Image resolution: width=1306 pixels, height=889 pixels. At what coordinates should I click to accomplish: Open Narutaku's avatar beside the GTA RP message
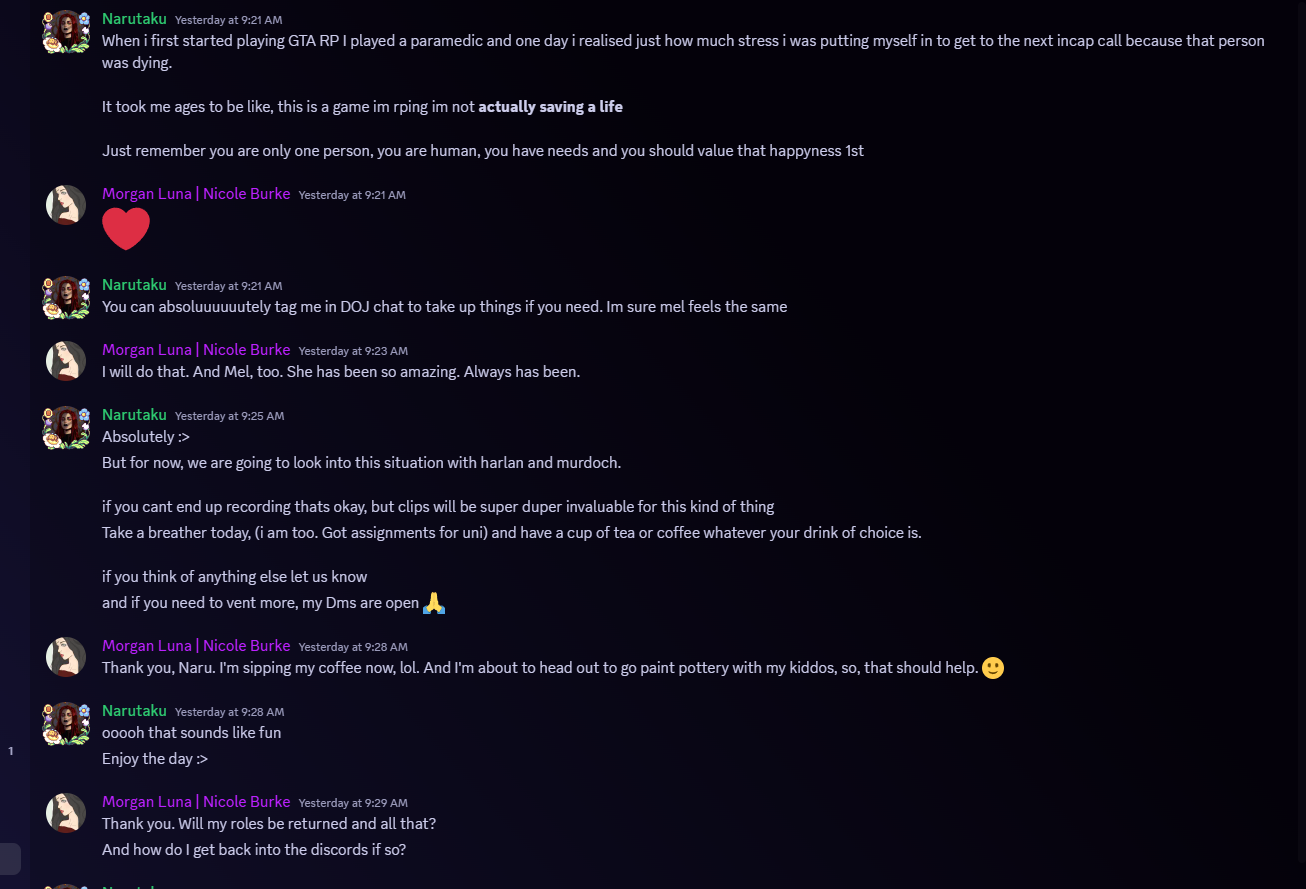[x=66, y=31]
